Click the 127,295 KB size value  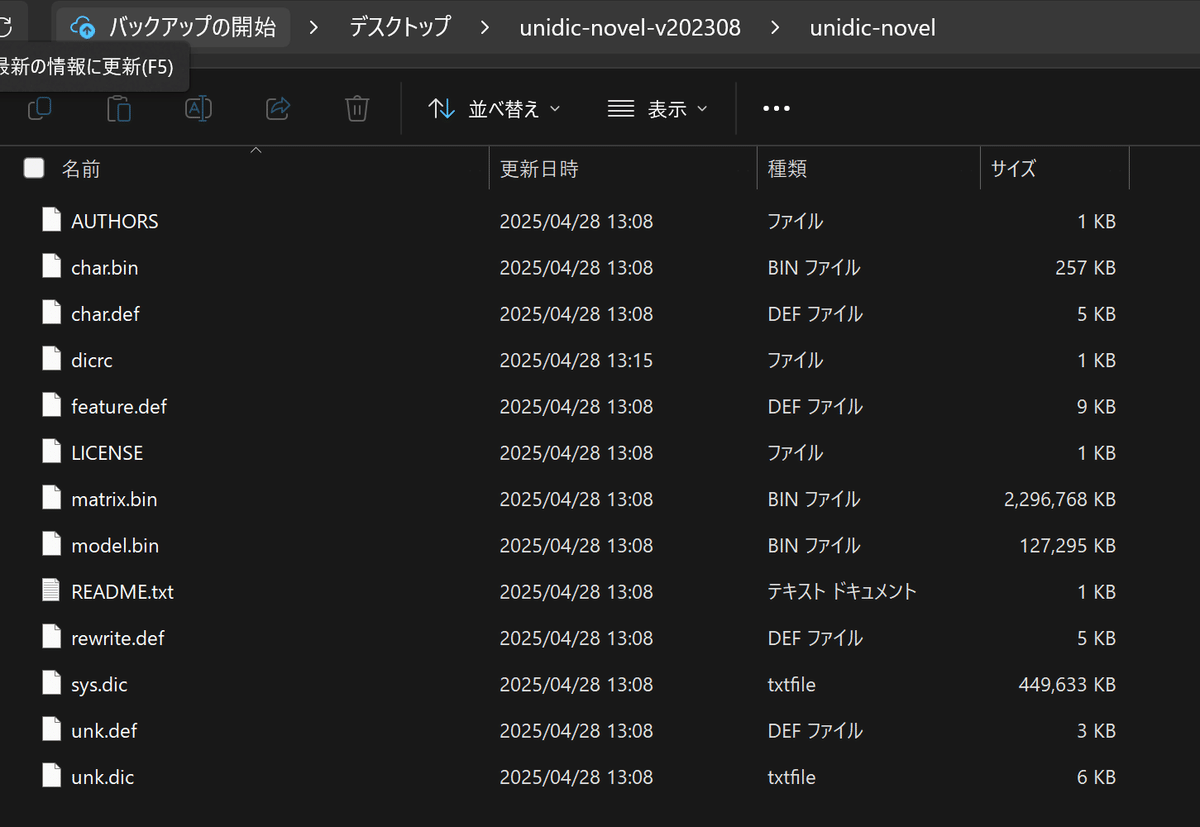coord(1067,545)
